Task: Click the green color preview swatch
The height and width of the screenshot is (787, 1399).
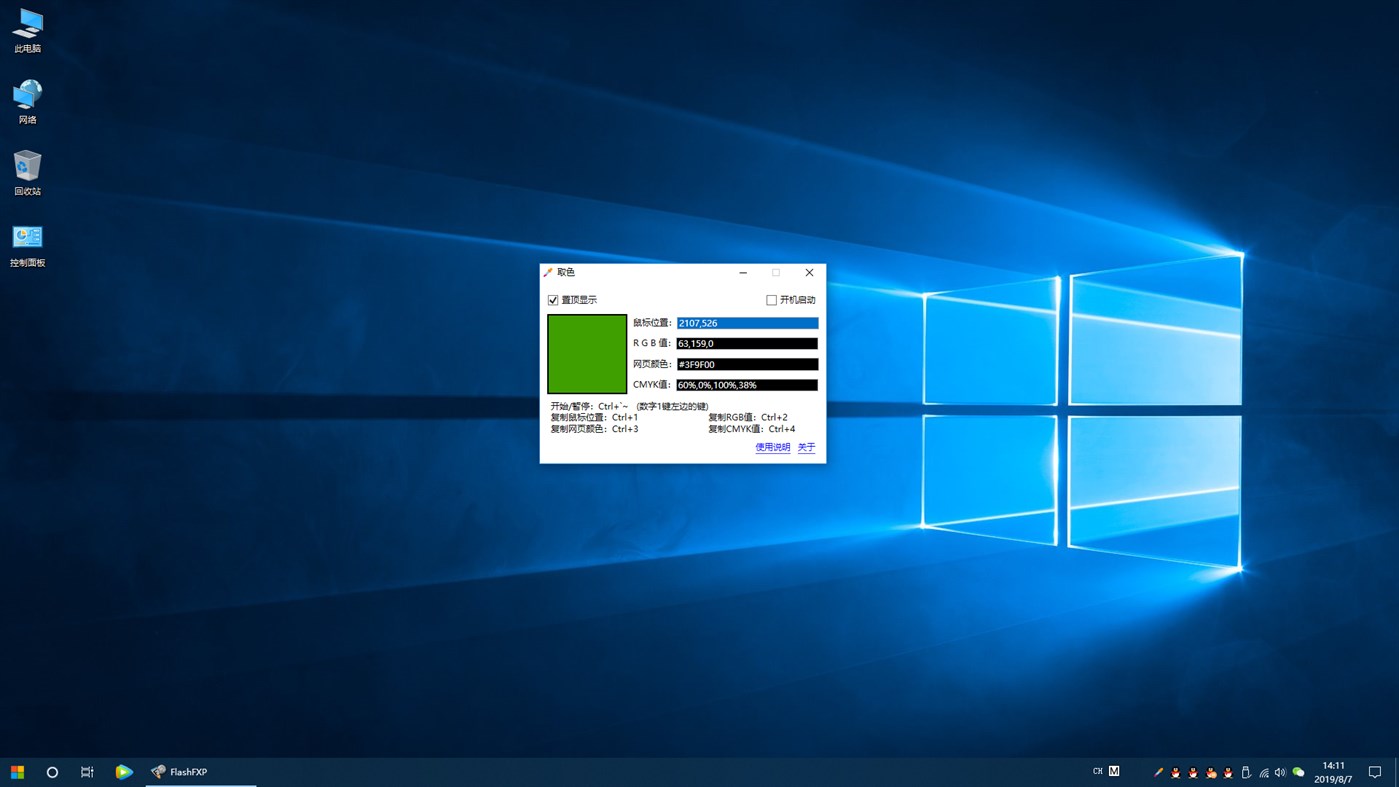Action: pyautogui.click(x=587, y=354)
